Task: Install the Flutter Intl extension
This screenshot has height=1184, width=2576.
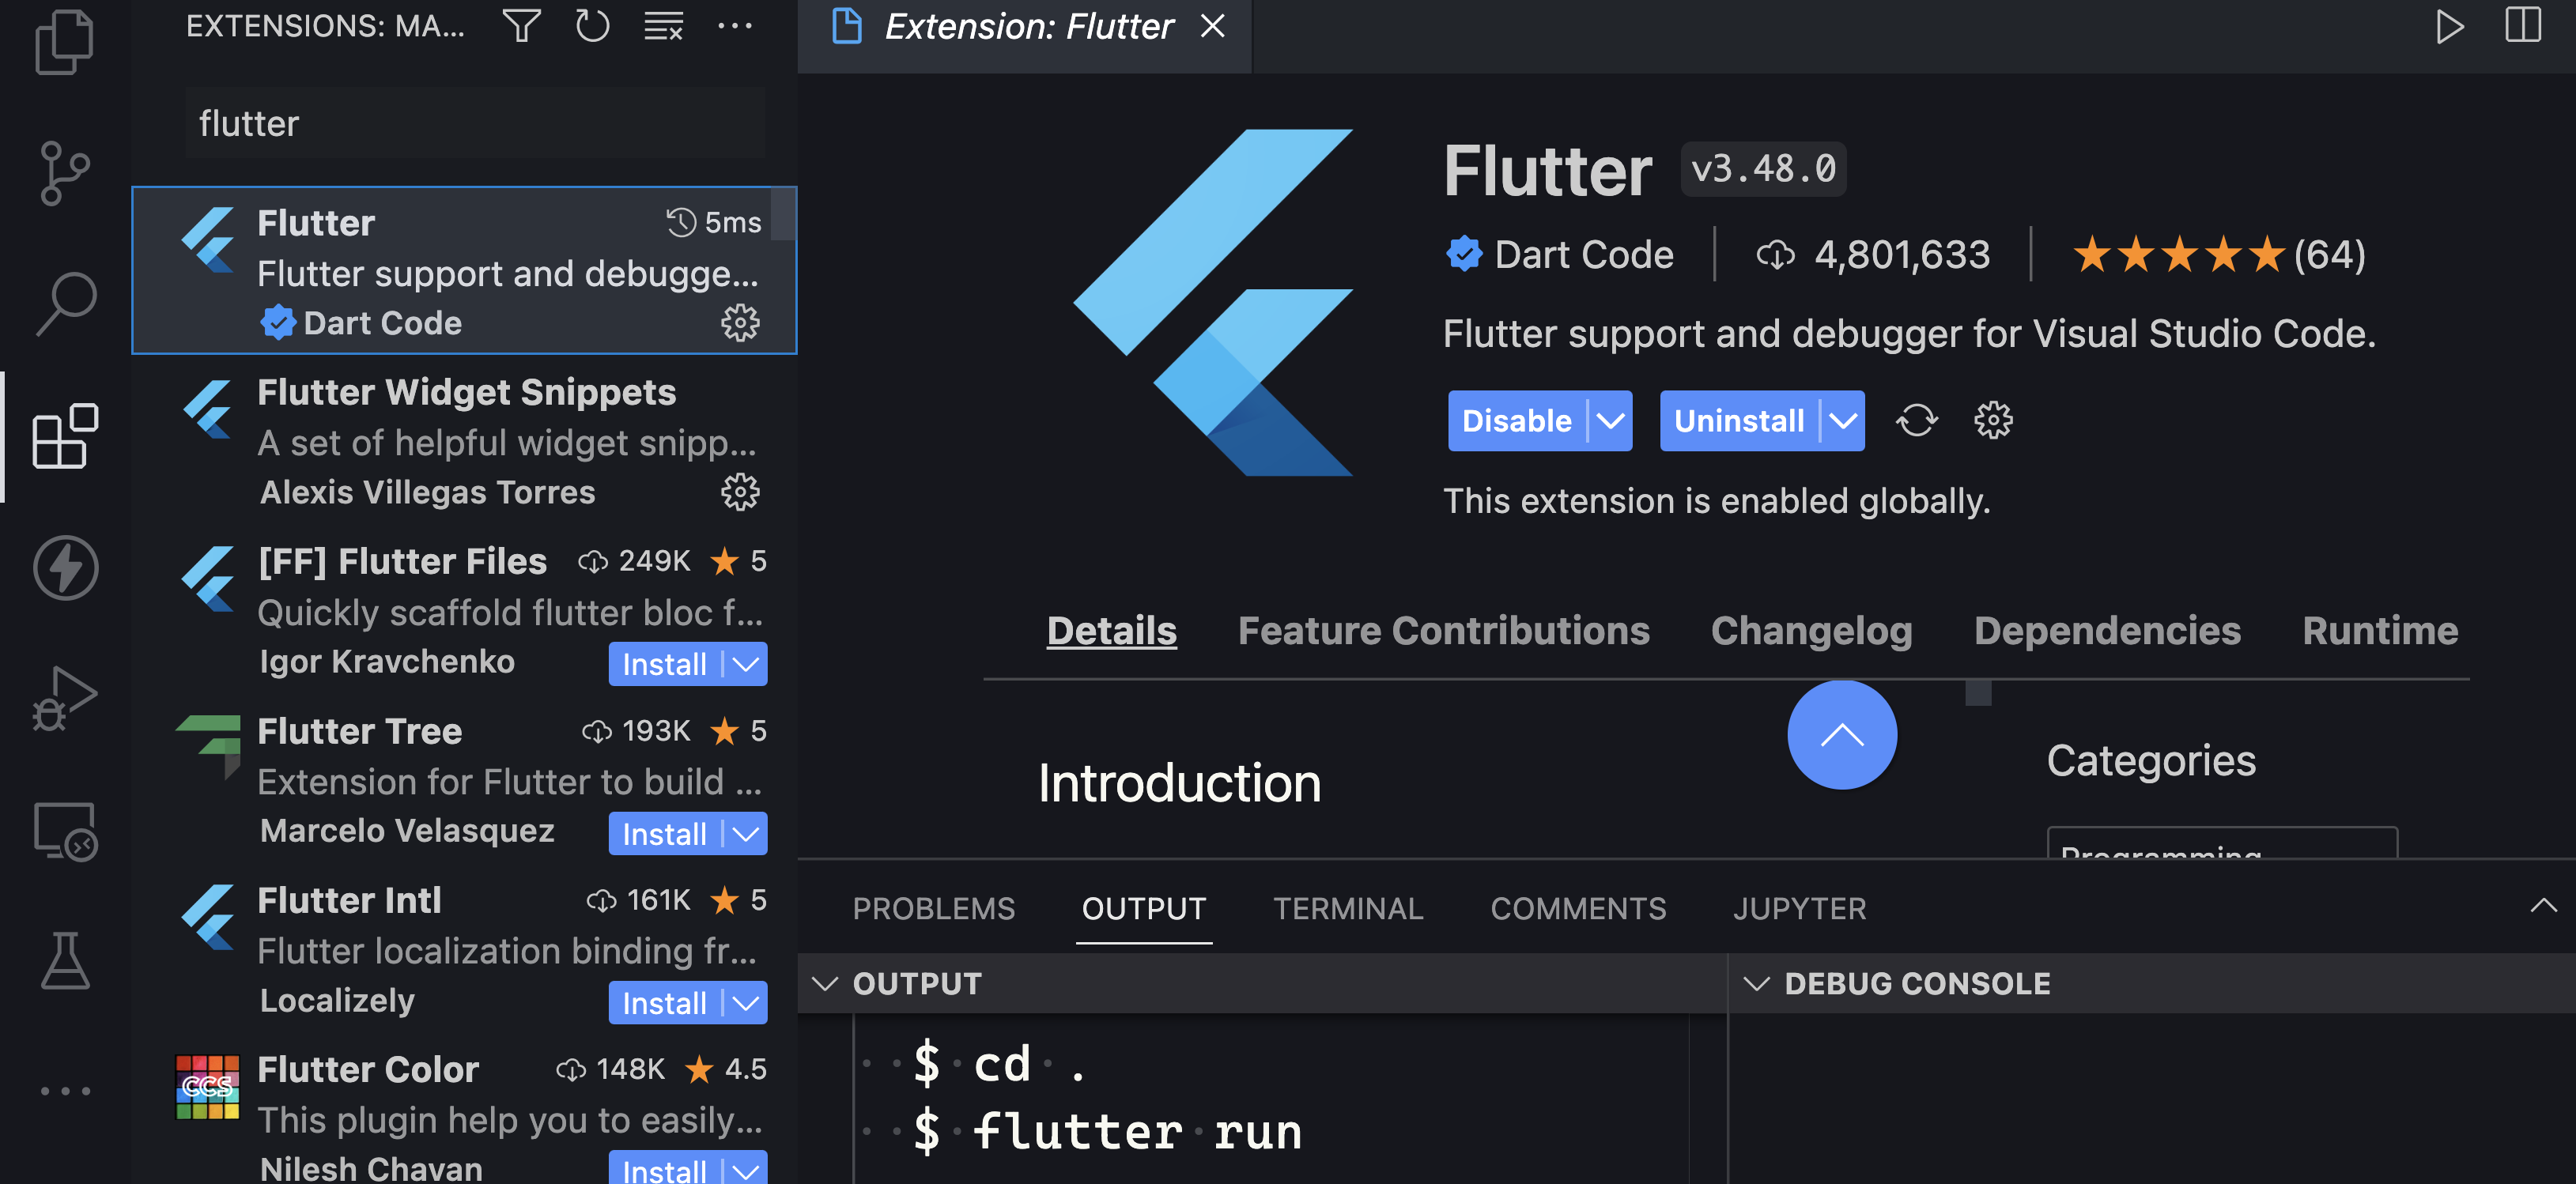Action: [x=663, y=1003]
